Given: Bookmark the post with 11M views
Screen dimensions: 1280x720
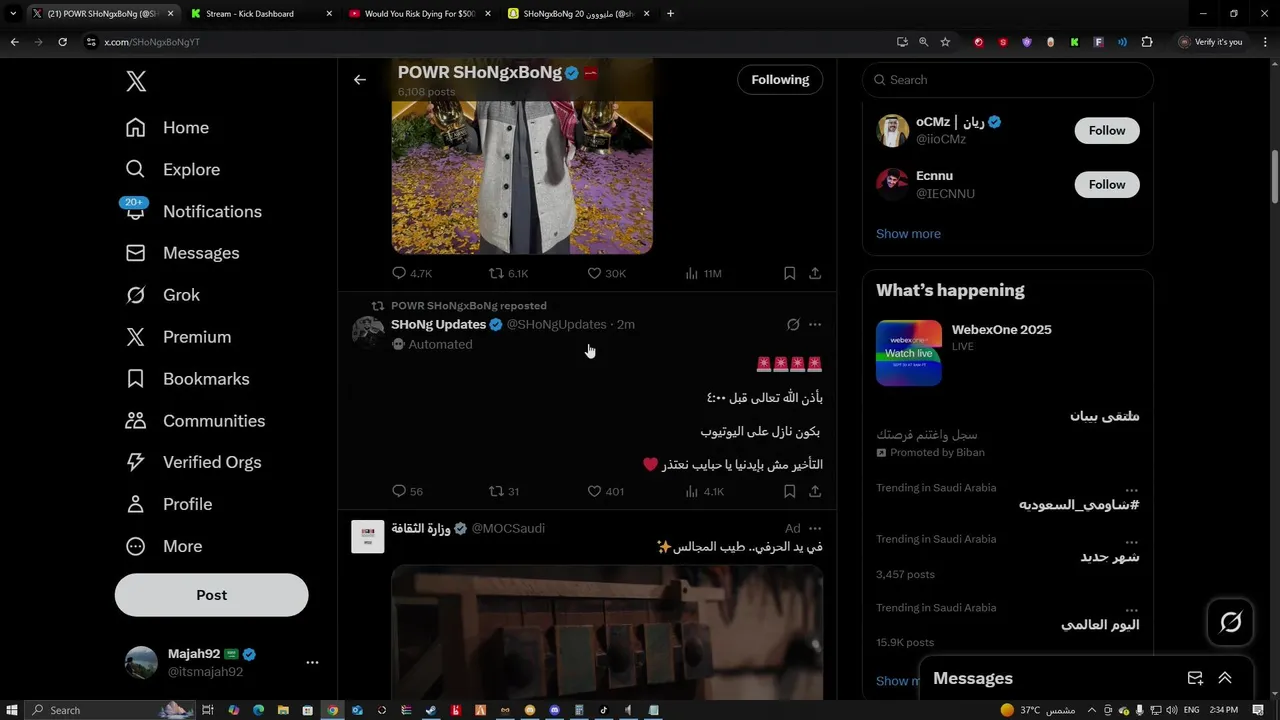Looking at the screenshot, I should point(789,273).
